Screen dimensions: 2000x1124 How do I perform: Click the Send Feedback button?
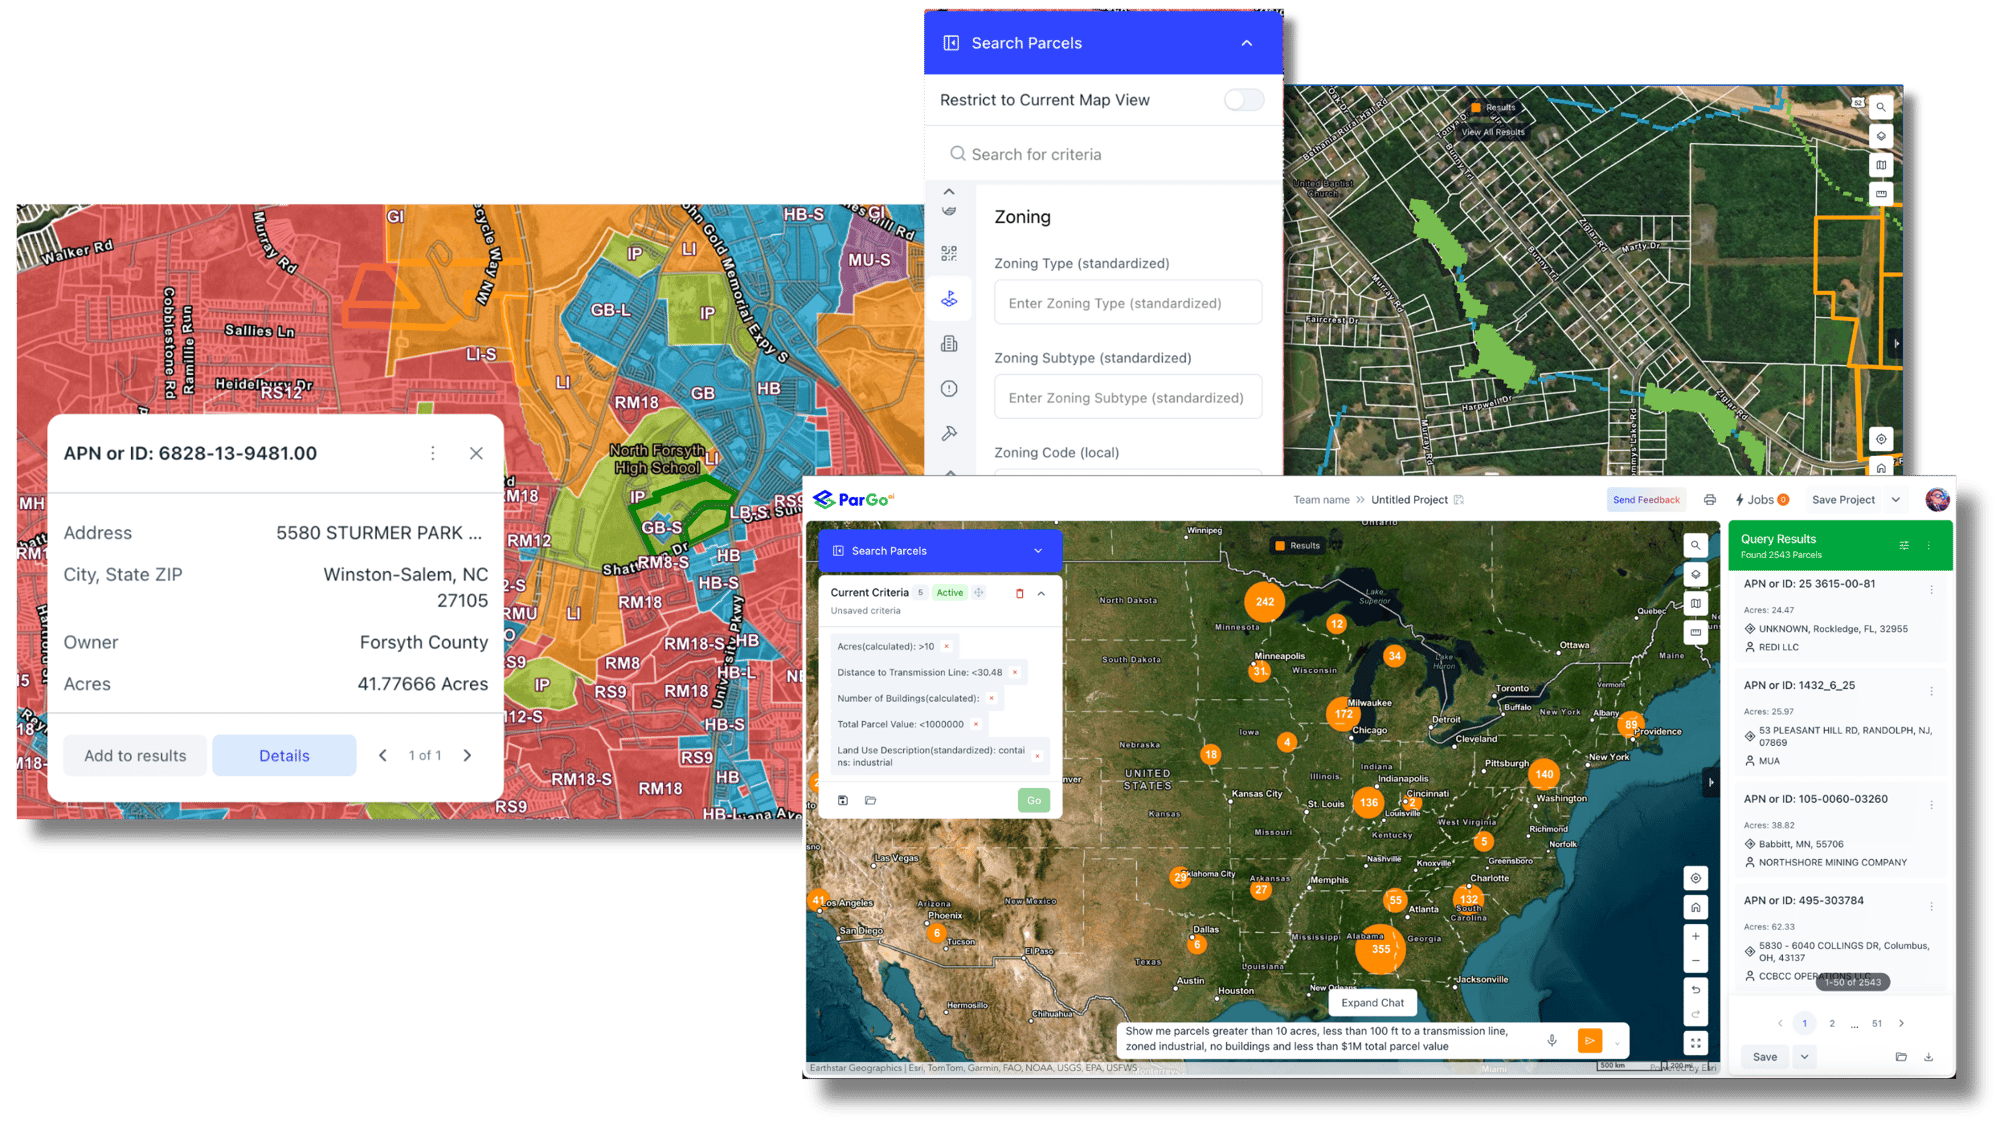pyautogui.click(x=1645, y=500)
